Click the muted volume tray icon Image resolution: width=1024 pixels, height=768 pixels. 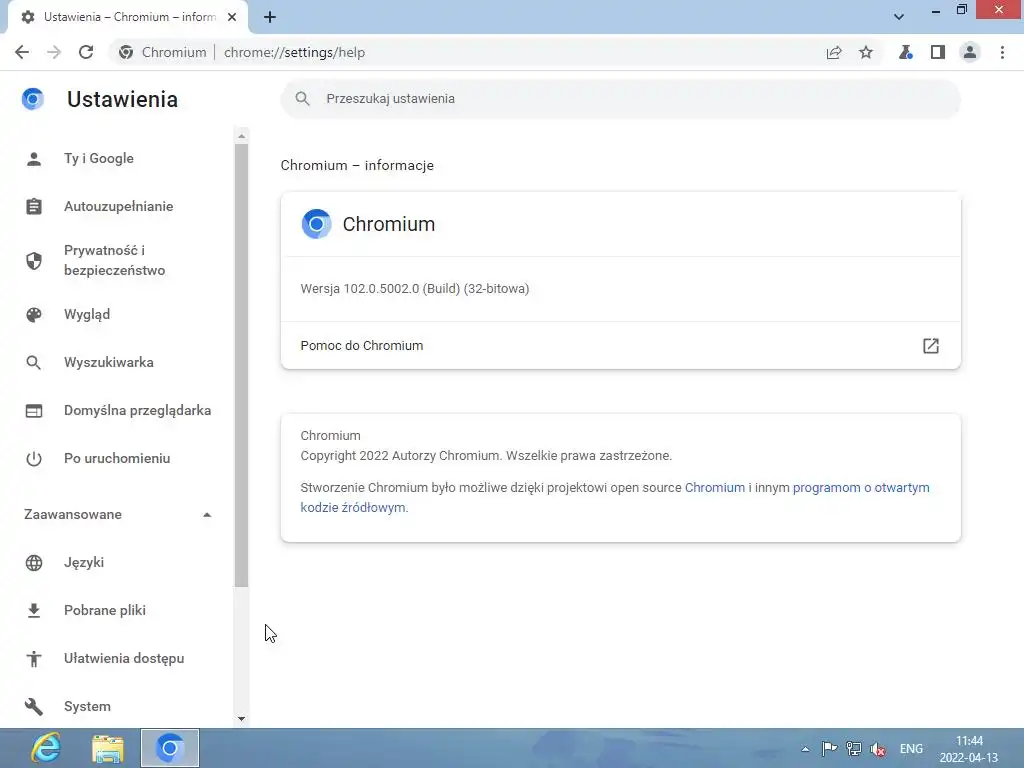(x=878, y=749)
